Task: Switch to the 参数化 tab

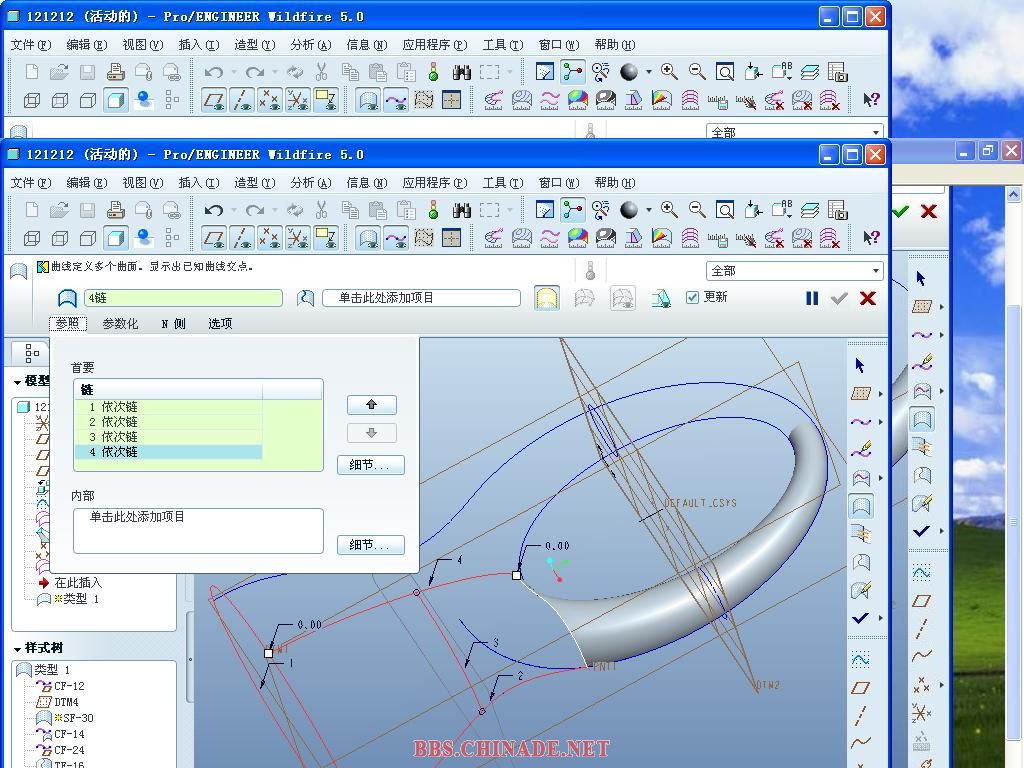Action: click(120, 323)
